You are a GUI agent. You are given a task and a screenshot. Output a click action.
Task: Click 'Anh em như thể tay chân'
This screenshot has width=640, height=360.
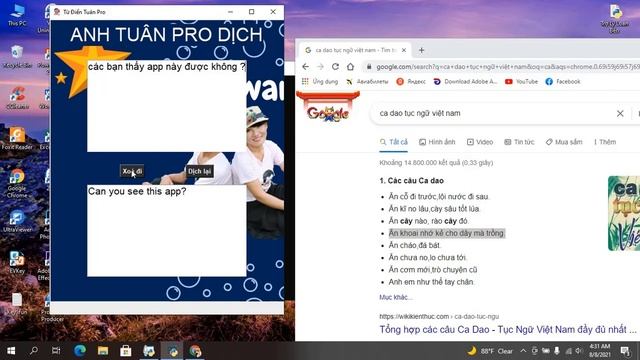[x=431, y=282]
